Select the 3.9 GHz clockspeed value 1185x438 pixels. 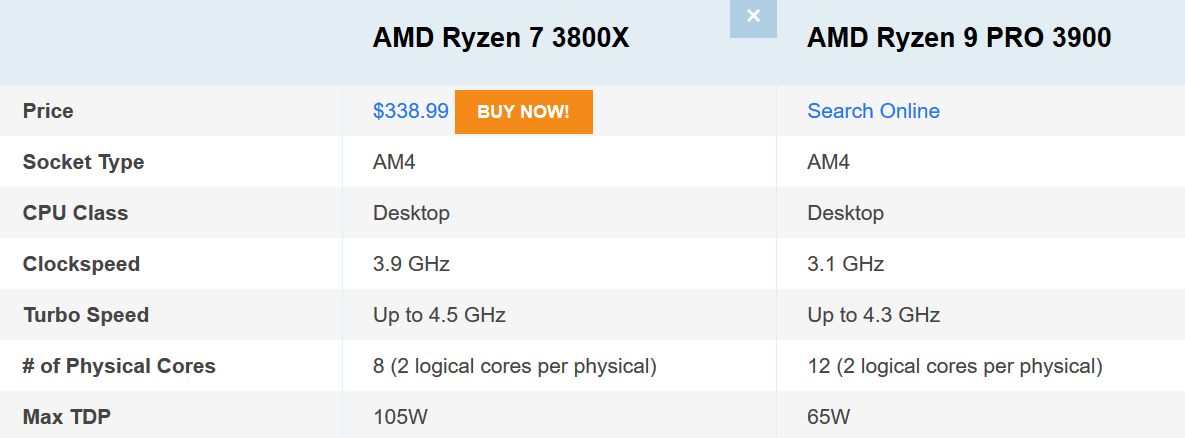click(x=411, y=264)
